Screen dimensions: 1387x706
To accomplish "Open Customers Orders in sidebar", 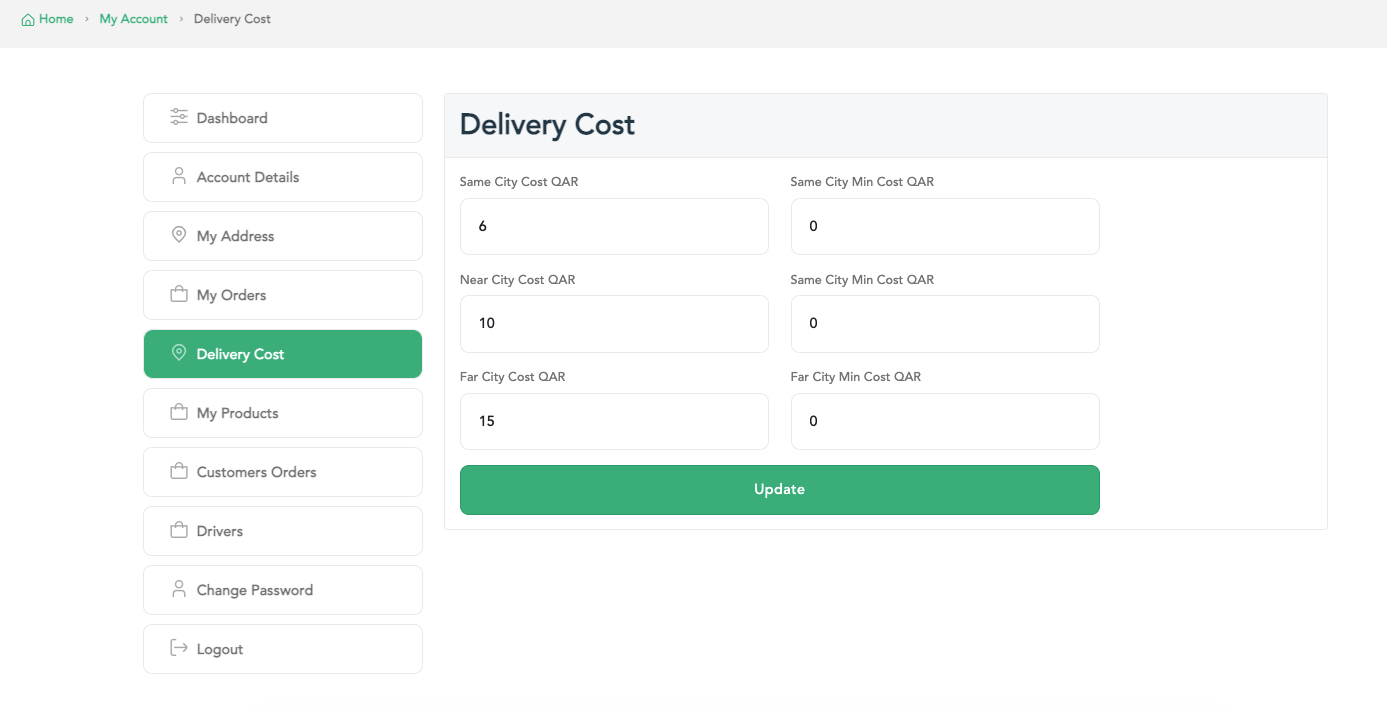I will point(256,472).
